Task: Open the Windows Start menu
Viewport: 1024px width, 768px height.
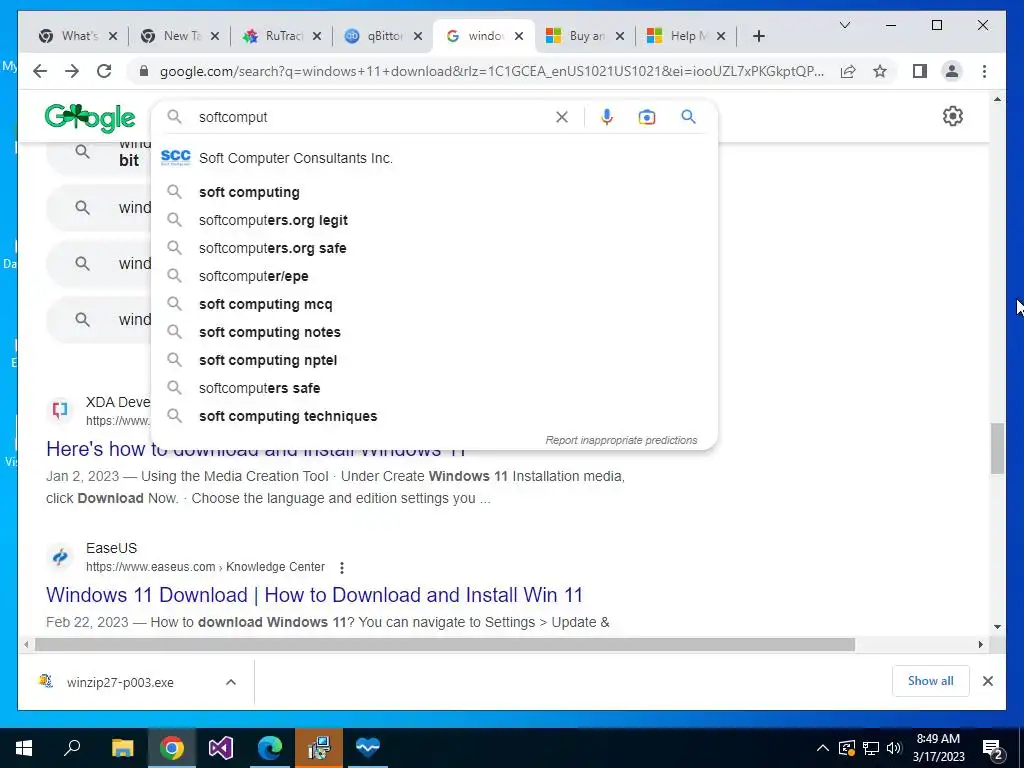Action: tap(24, 748)
